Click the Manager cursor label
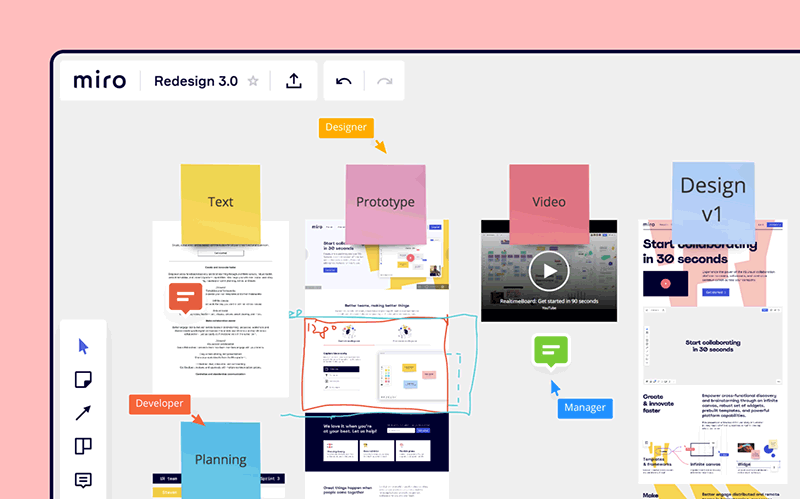800x499 pixels. pyautogui.click(x=585, y=408)
